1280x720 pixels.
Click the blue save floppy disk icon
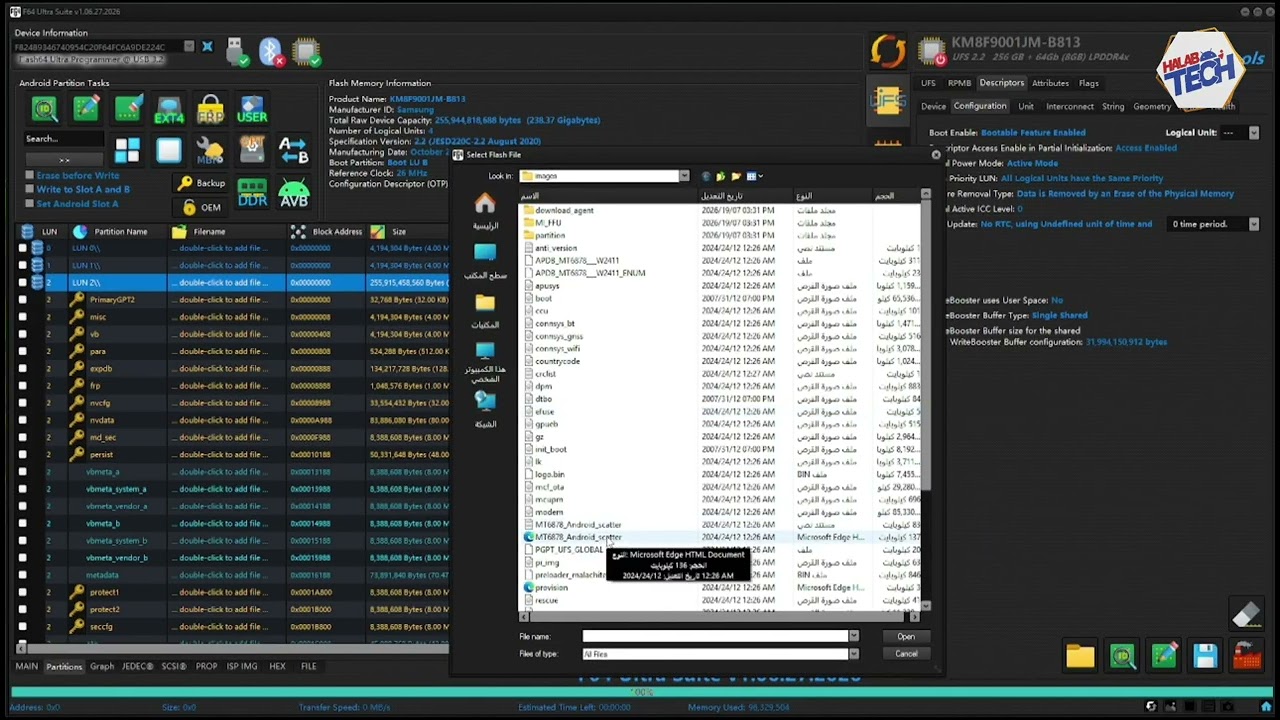(x=1205, y=656)
